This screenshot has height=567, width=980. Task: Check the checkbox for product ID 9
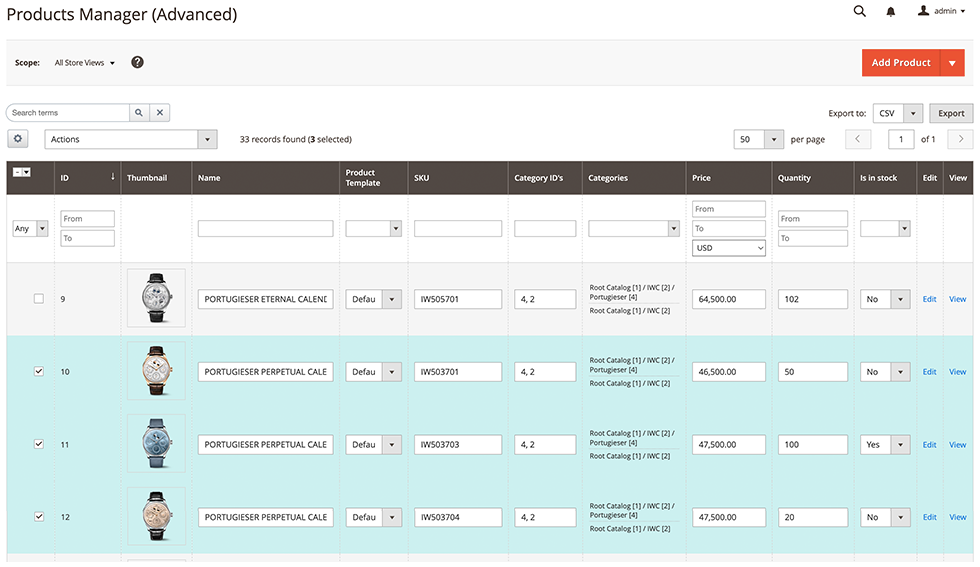[39, 299]
